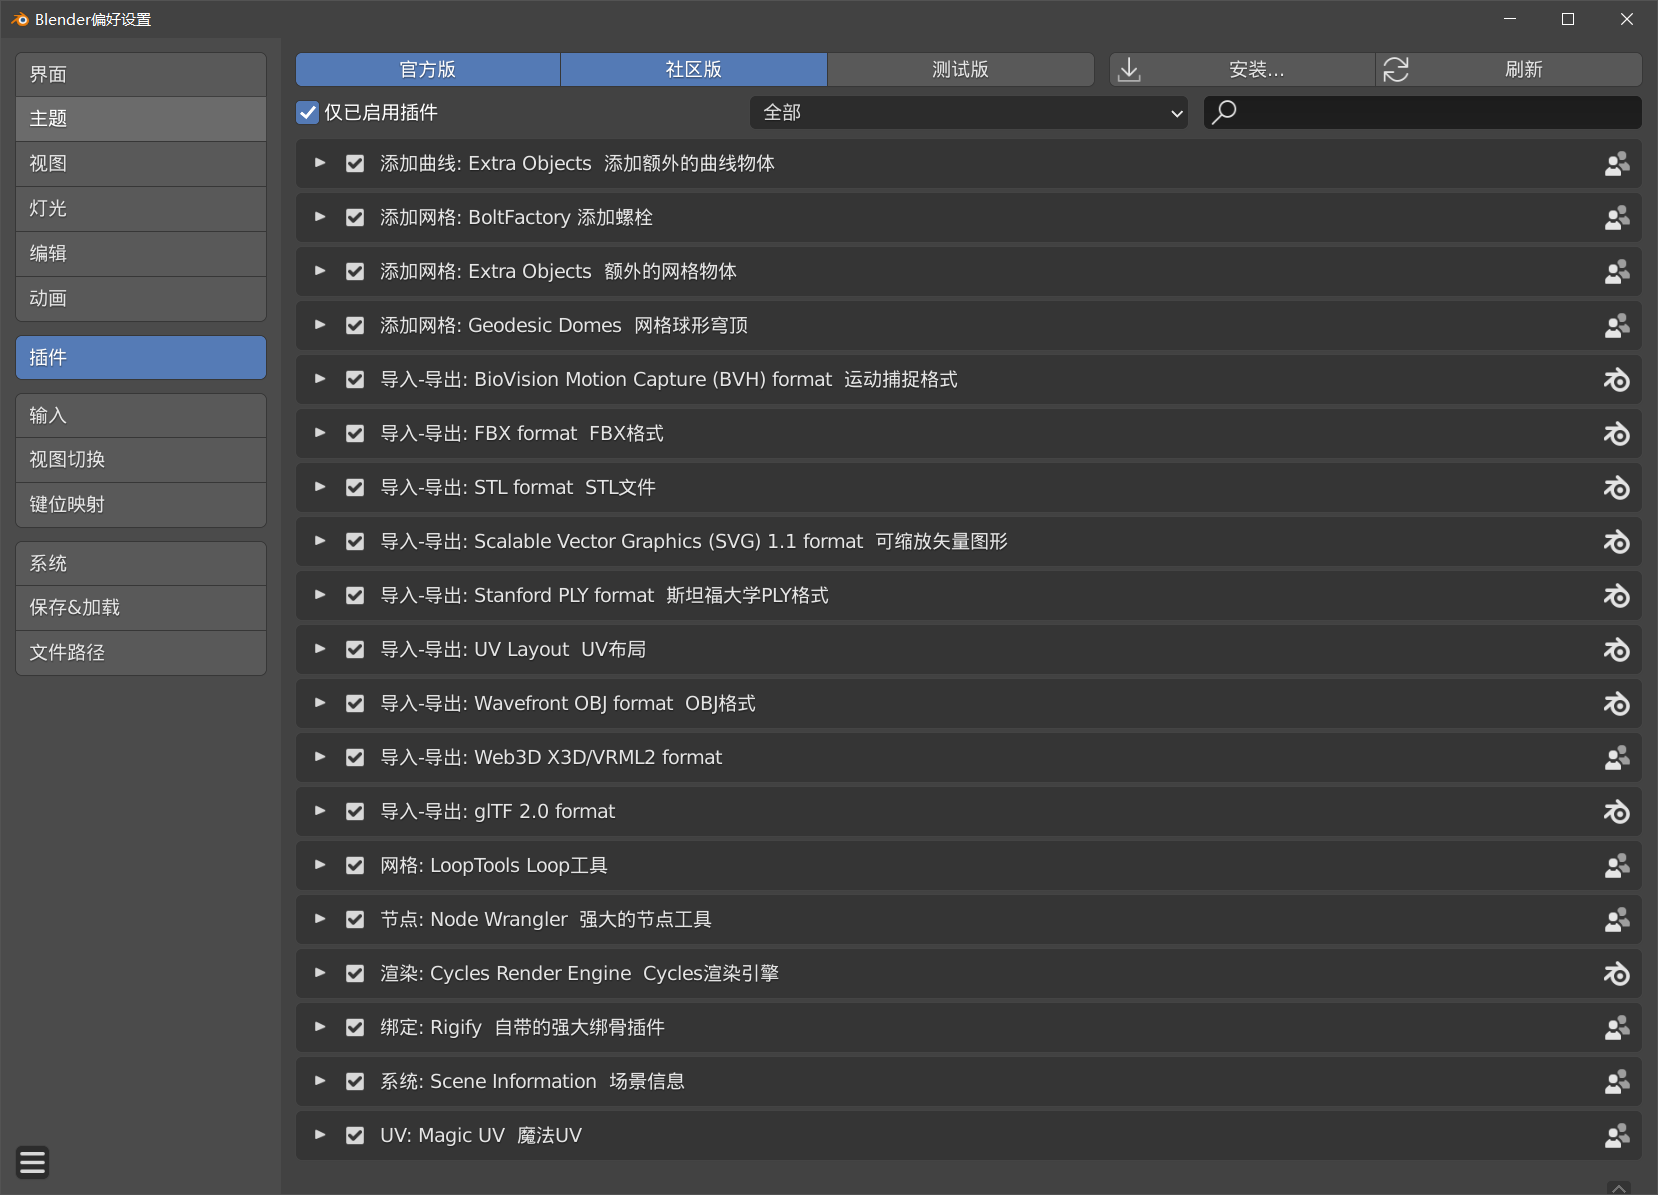Screen dimensions: 1658x1195
Task: Switch to the 测试版 tab
Action: [x=961, y=69]
